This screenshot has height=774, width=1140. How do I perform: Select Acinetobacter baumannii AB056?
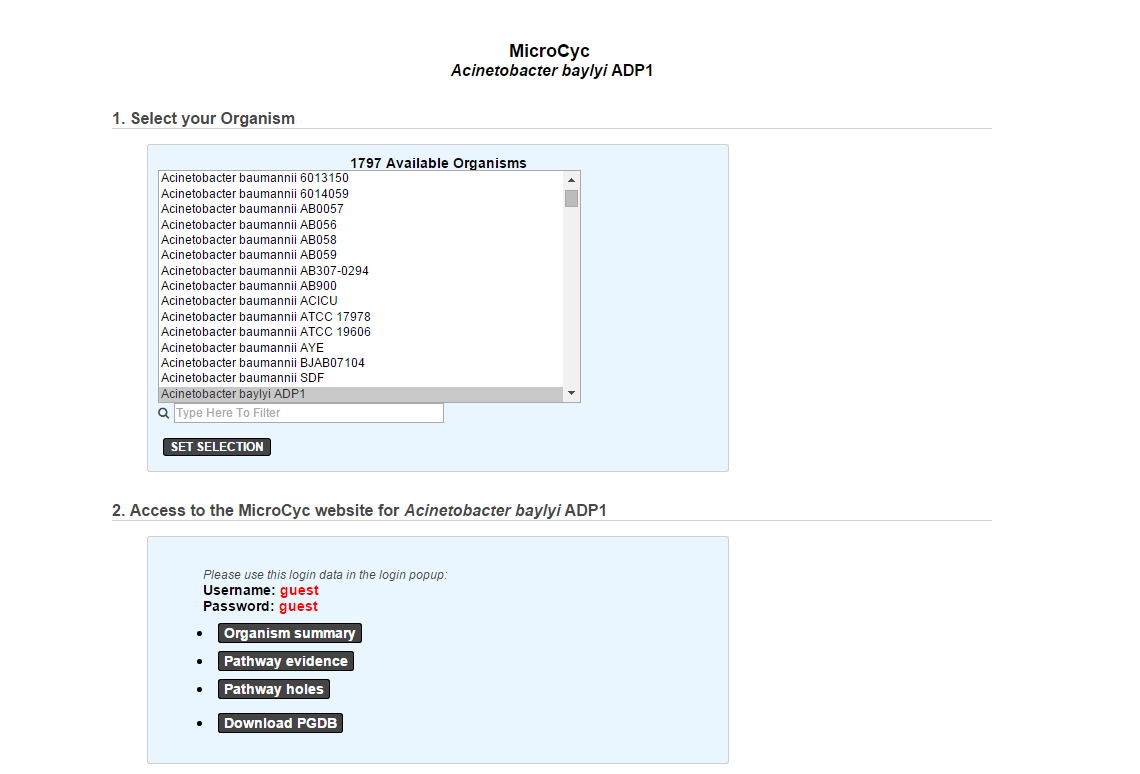(361, 225)
